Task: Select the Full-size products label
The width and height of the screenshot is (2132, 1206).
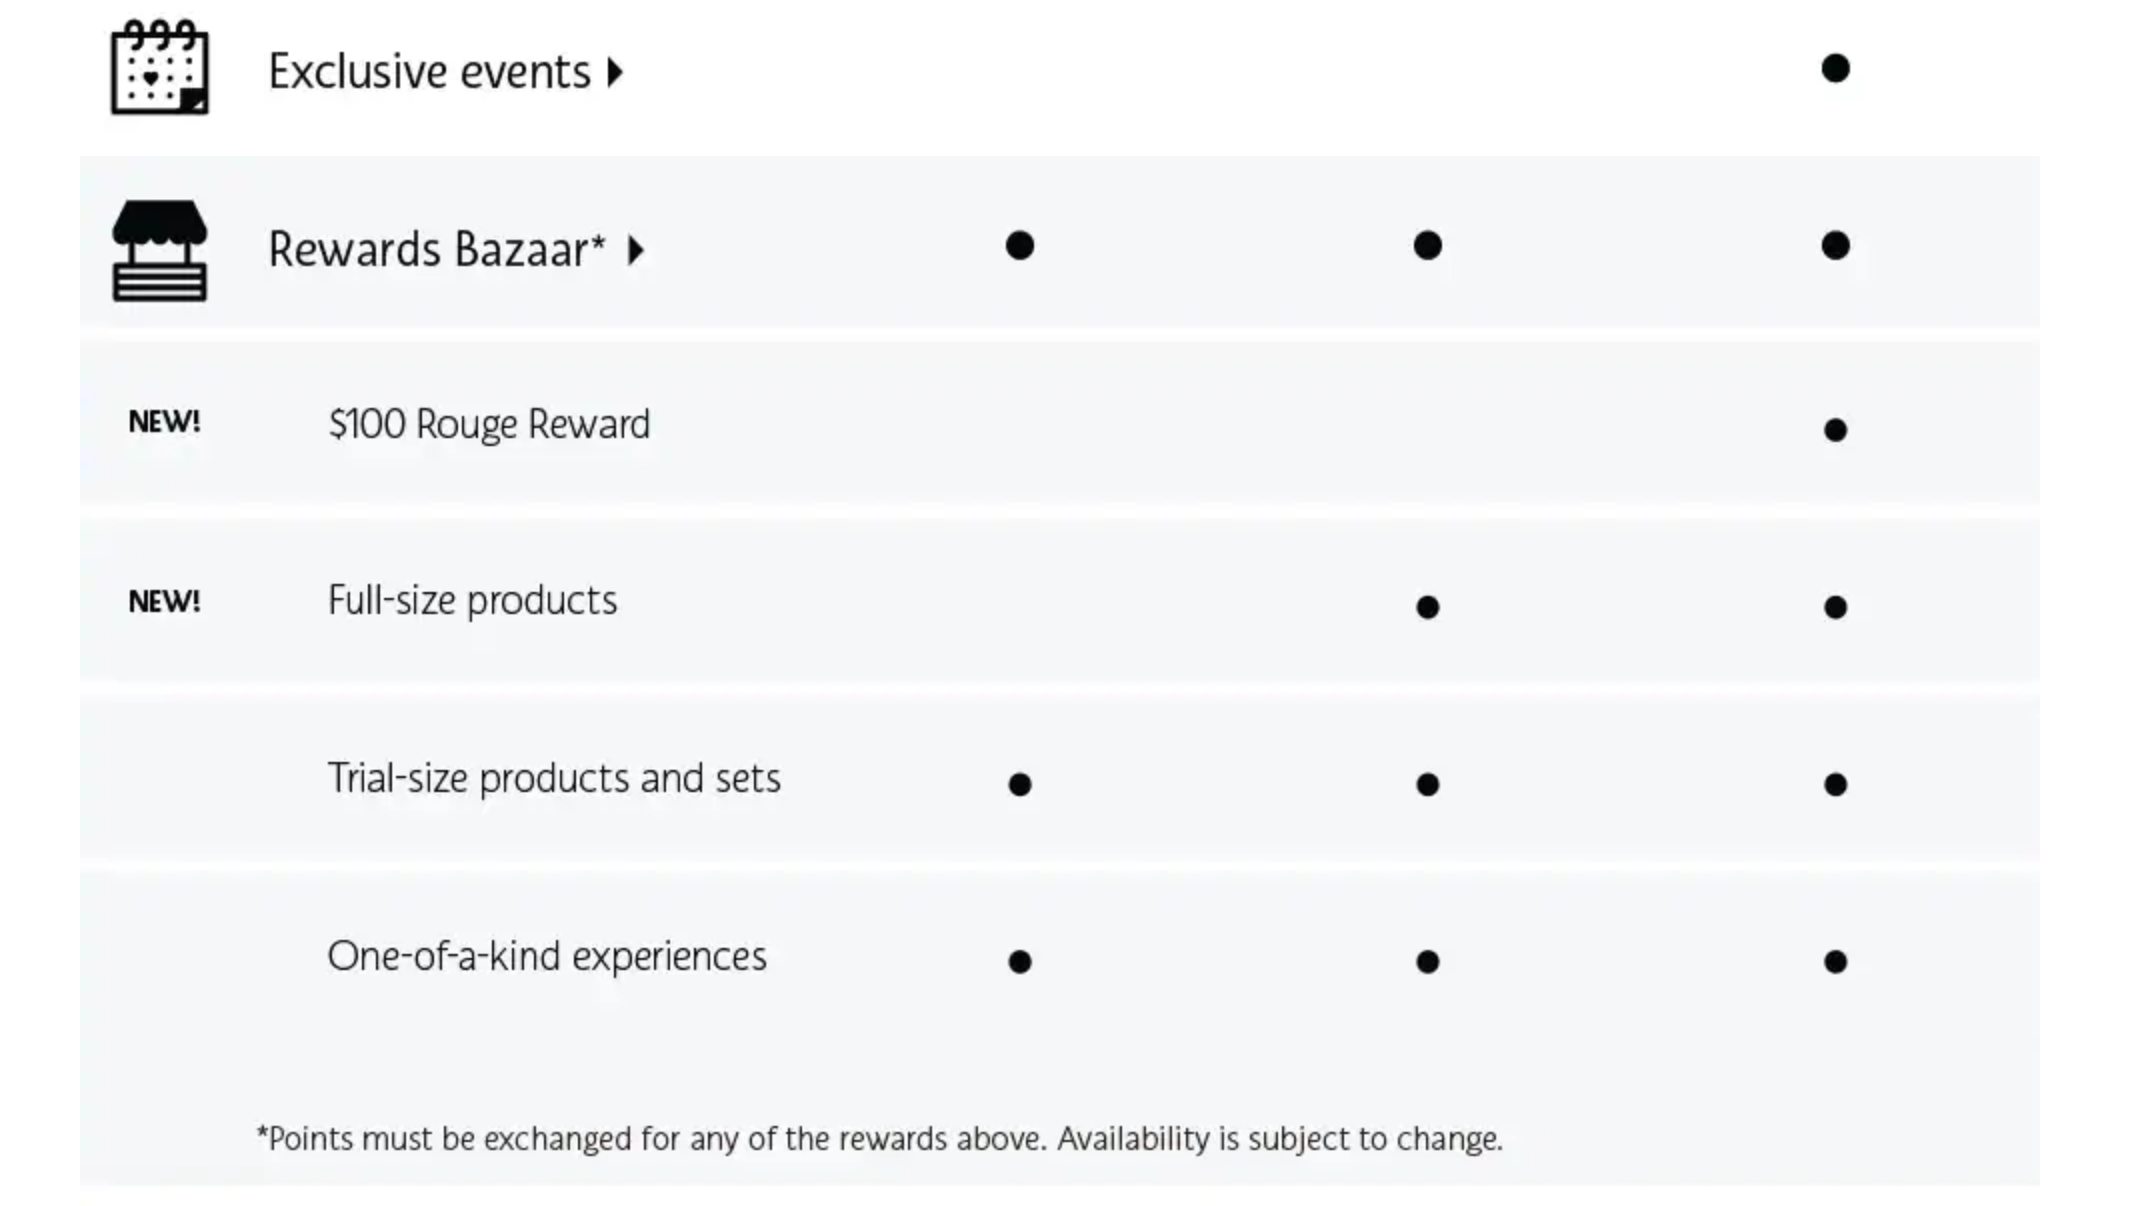Action: click(x=472, y=601)
